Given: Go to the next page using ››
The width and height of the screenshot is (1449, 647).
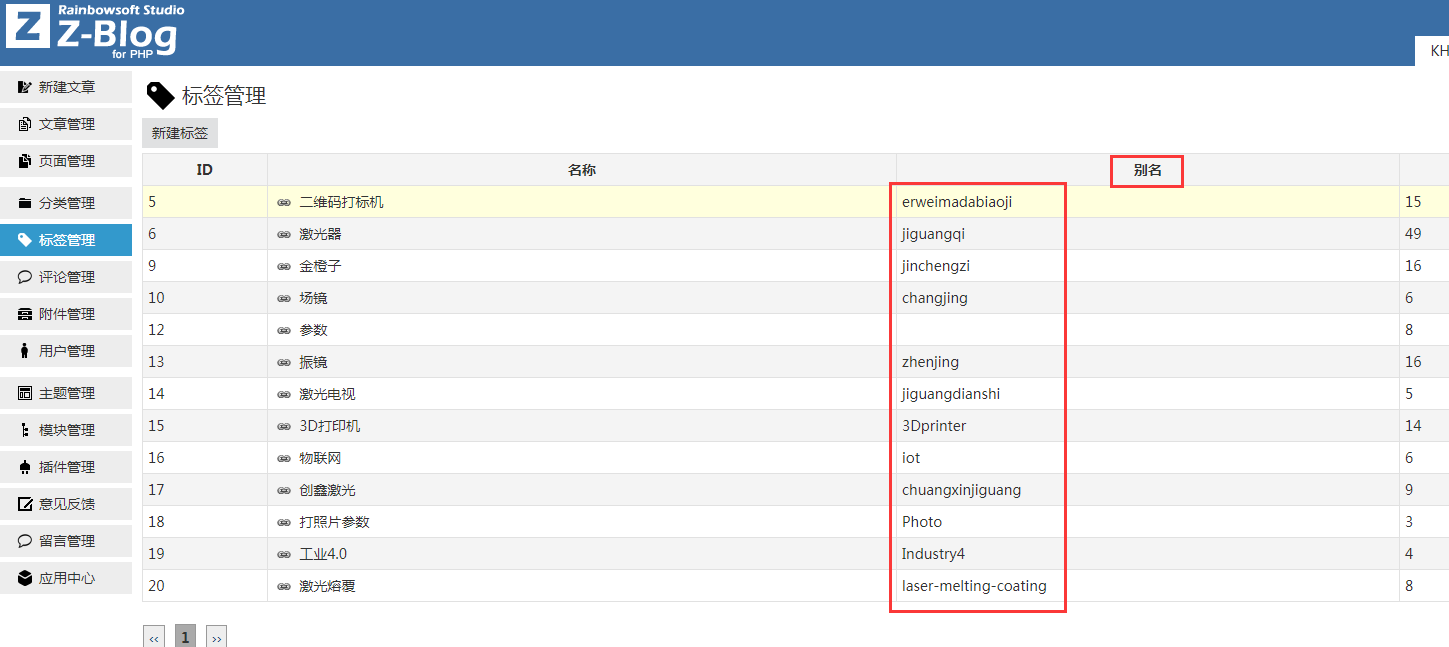Looking at the screenshot, I should [x=216, y=637].
